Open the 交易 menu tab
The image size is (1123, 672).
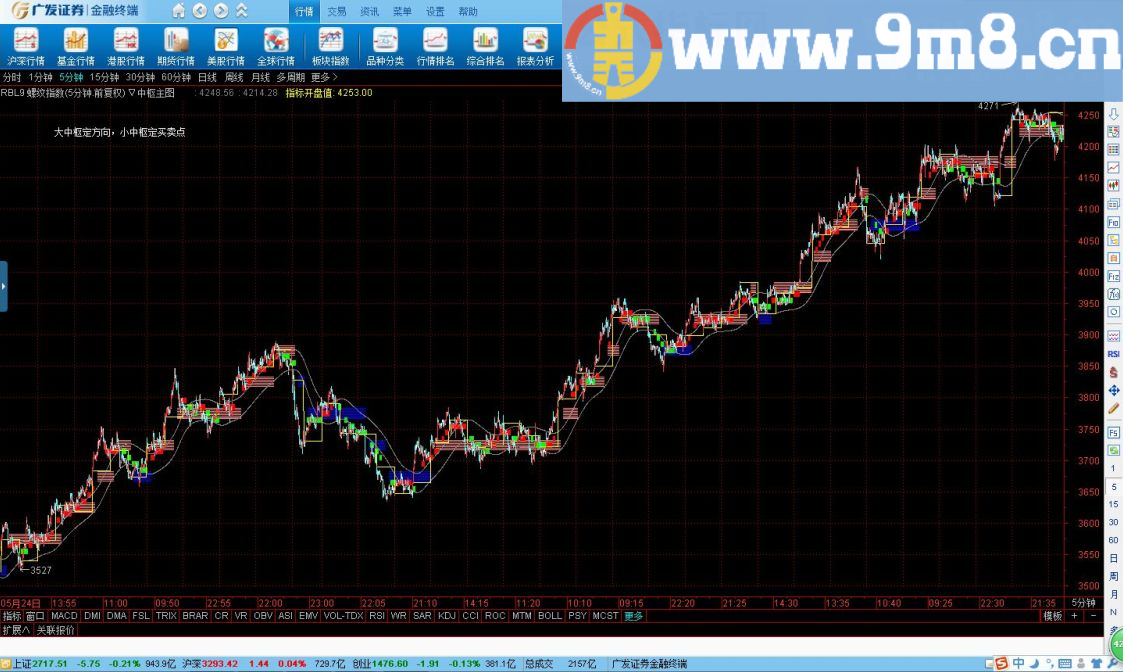[337, 12]
